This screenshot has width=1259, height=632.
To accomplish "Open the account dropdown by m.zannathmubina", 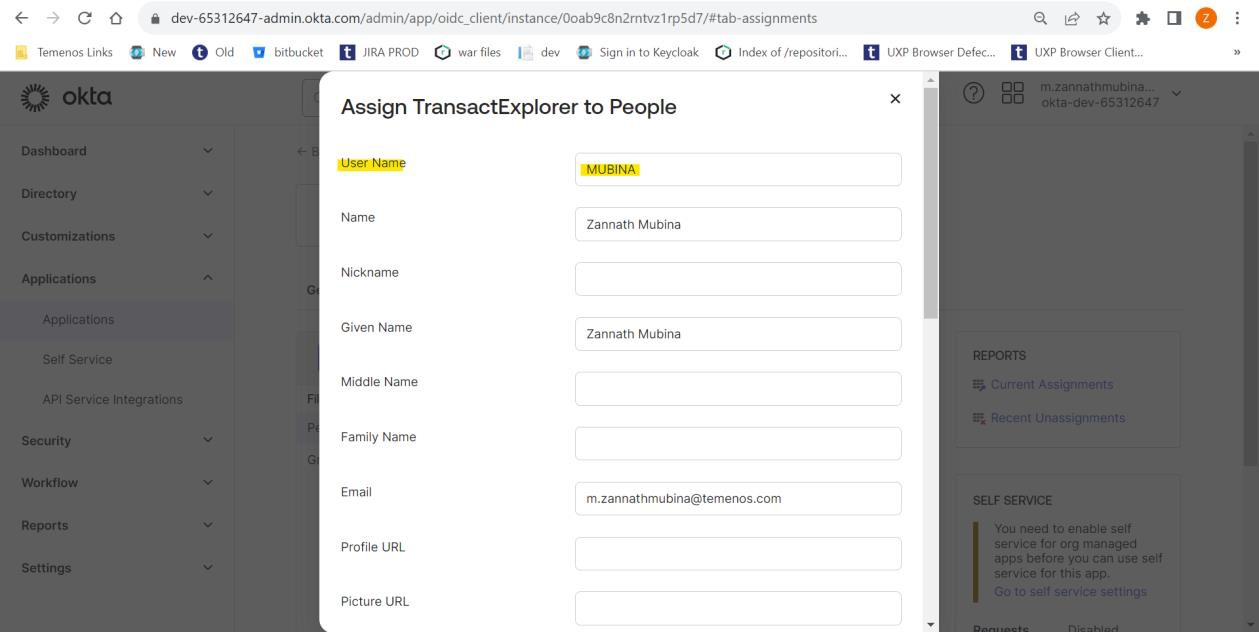I will click(x=1175, y=93).
